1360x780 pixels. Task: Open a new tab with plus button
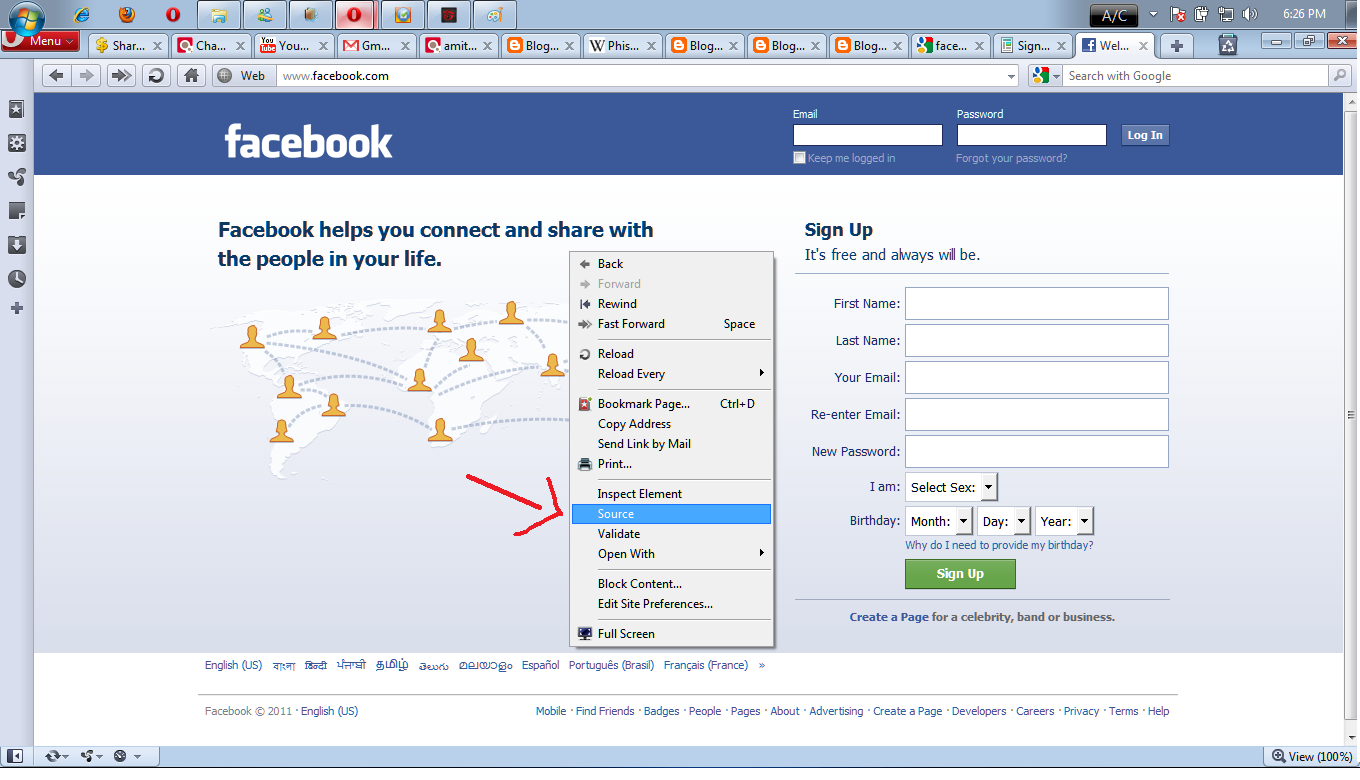click(1177, 46)
